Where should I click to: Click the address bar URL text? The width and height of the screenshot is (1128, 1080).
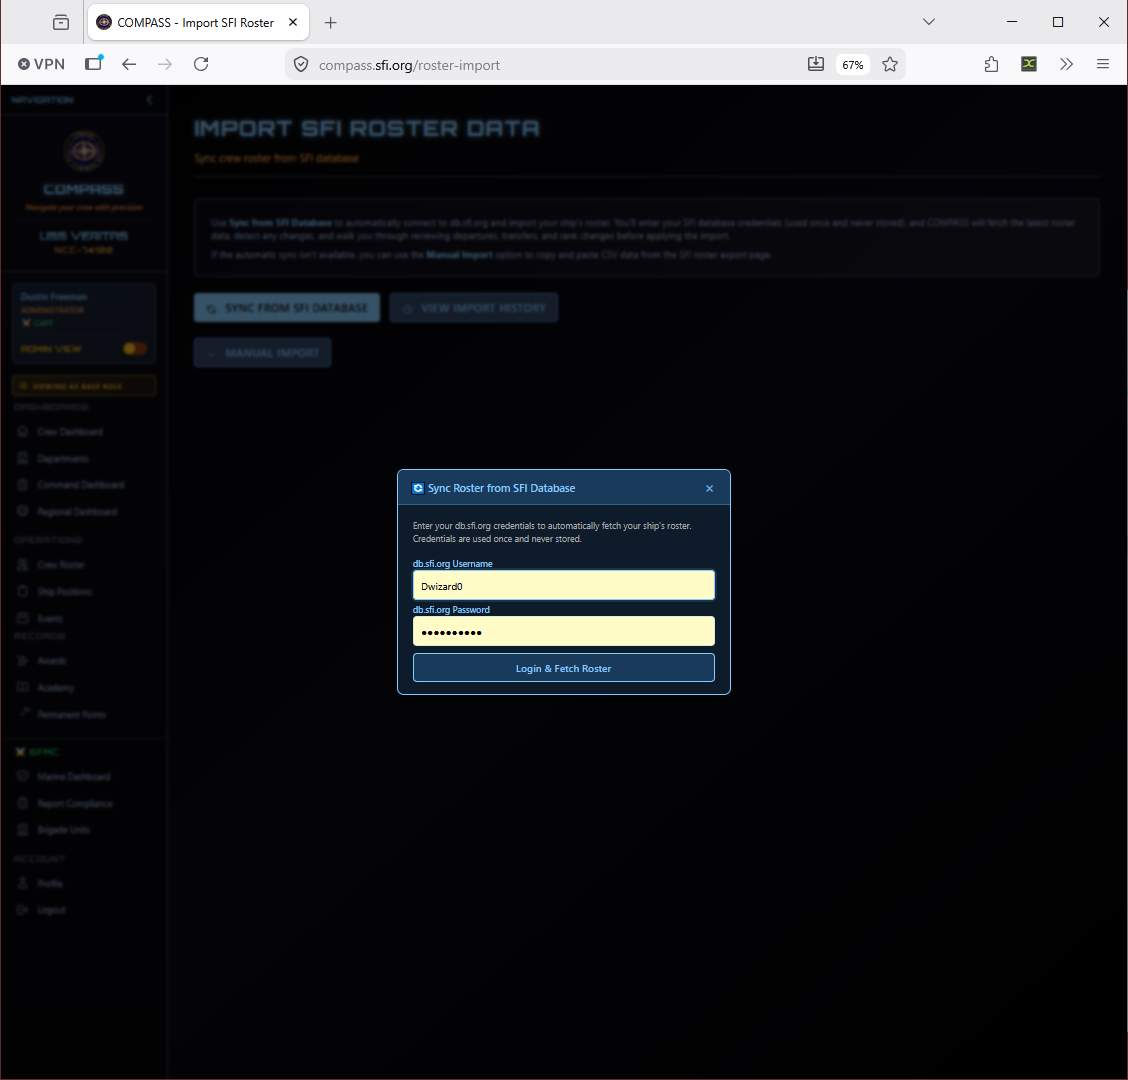coord(409,65)
